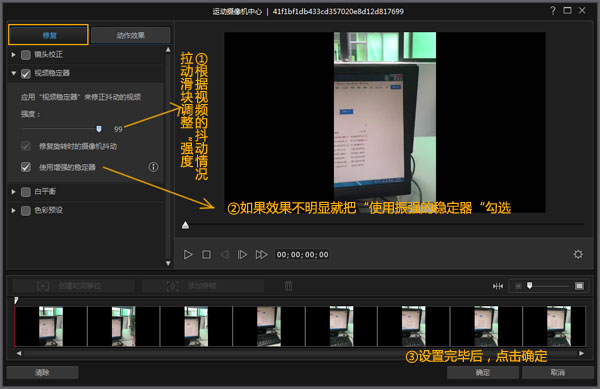Click the 确定 (OK) button

pos(483,373)
